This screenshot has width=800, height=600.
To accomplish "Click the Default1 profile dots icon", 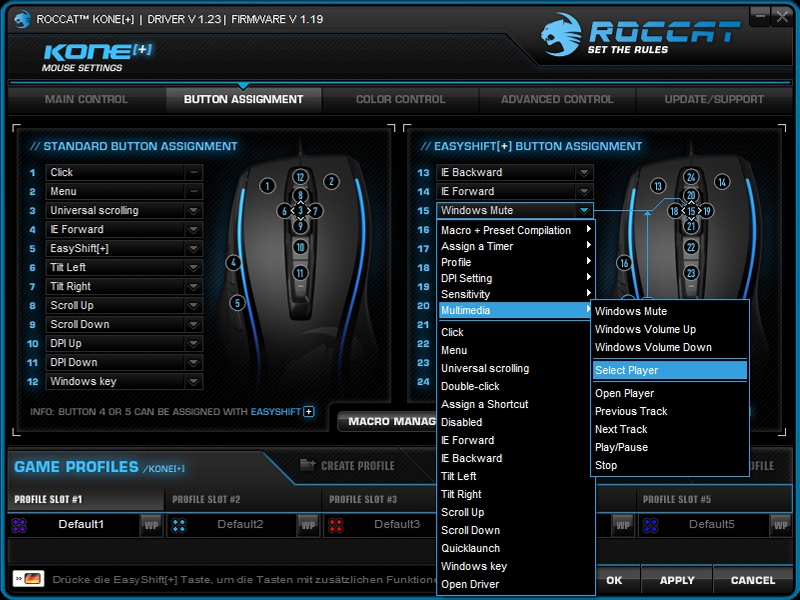I will (x=19, y=525).
